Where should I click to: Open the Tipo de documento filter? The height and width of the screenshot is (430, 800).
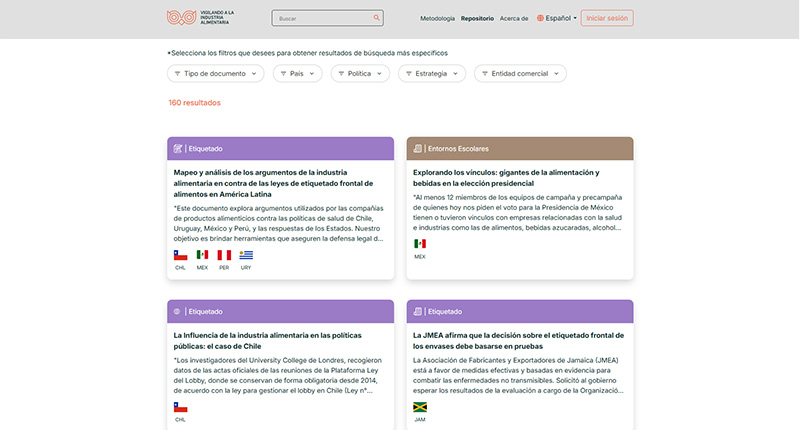coord(215,74)
